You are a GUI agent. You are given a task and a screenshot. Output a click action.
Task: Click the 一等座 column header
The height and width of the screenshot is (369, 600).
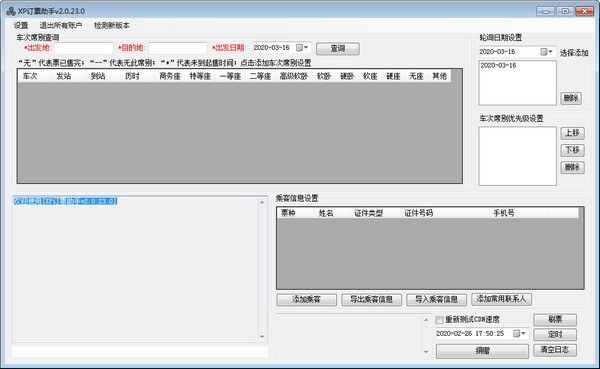(x=230, y=76)
